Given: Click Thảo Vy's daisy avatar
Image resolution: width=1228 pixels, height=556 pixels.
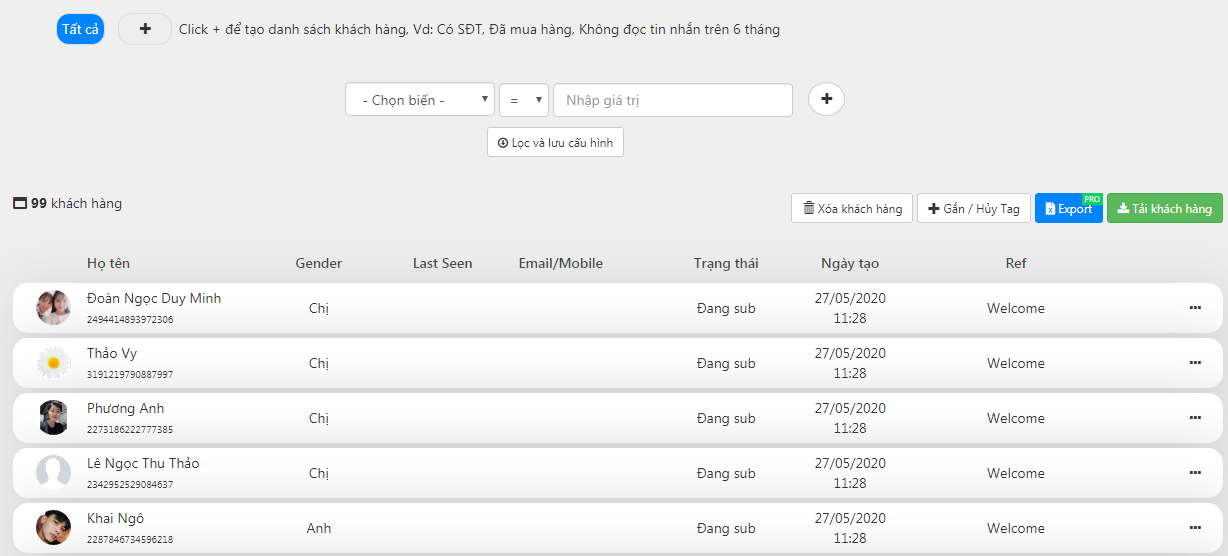Looking at the screenshot, I should 53,363.
